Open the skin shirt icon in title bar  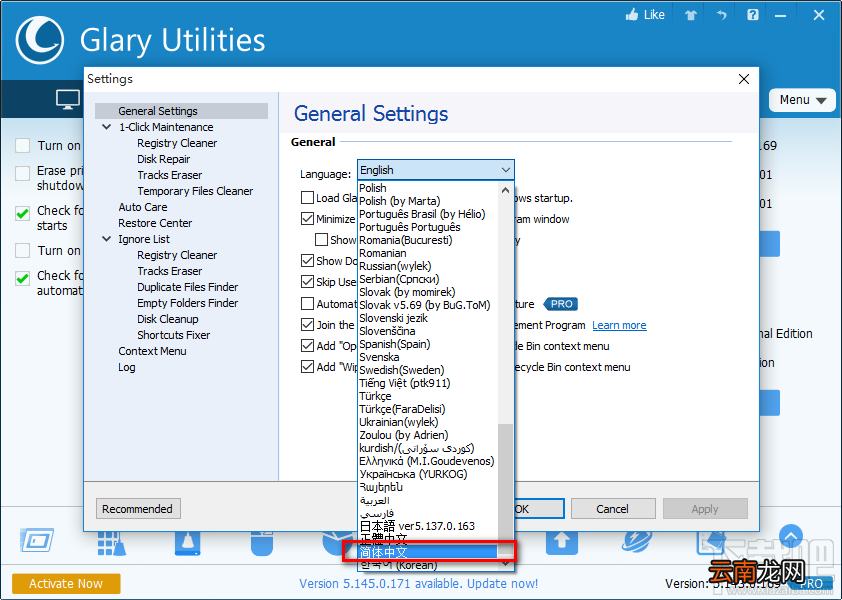(x=691, y=15)
